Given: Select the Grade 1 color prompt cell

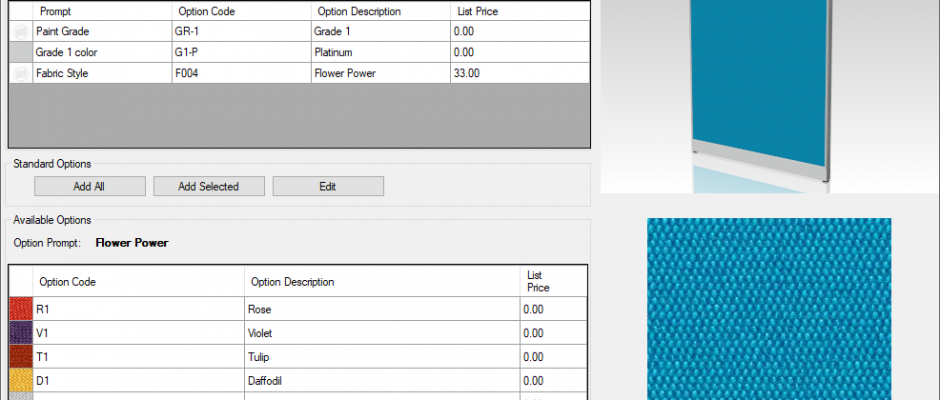Looking at the screenshot, I should 103,52.
